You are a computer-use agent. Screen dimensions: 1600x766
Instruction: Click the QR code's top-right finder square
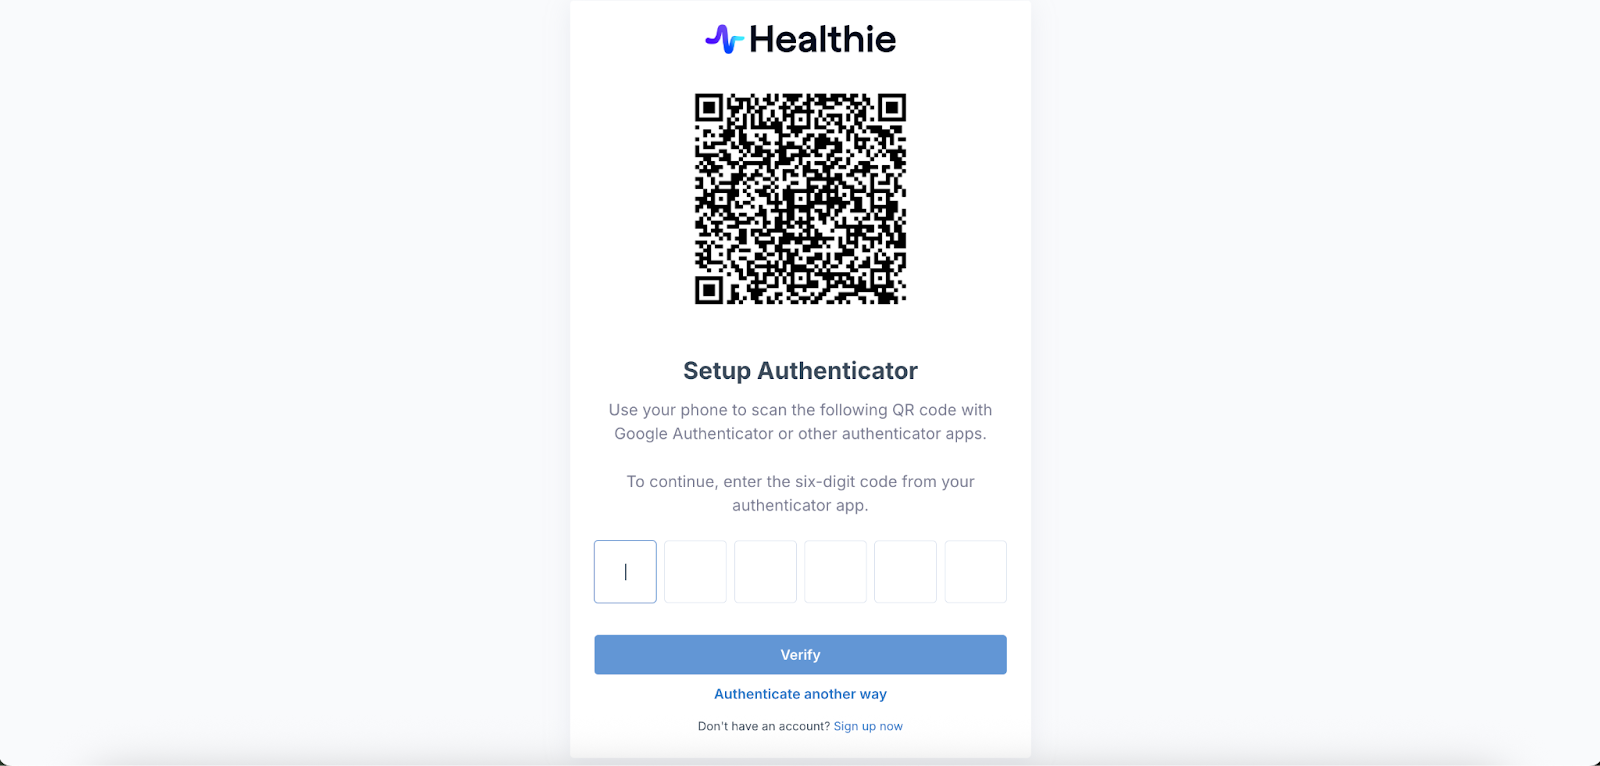coord(892,107)
